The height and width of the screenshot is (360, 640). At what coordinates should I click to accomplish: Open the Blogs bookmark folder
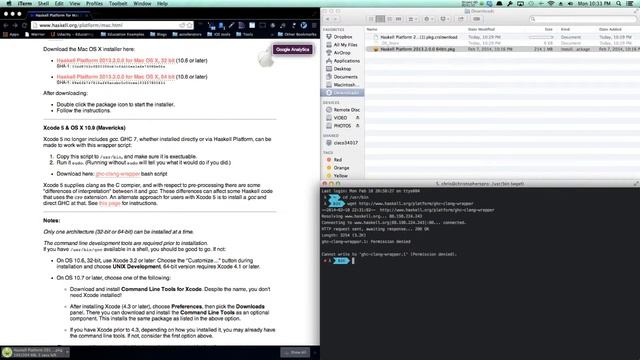coord(158,34)
